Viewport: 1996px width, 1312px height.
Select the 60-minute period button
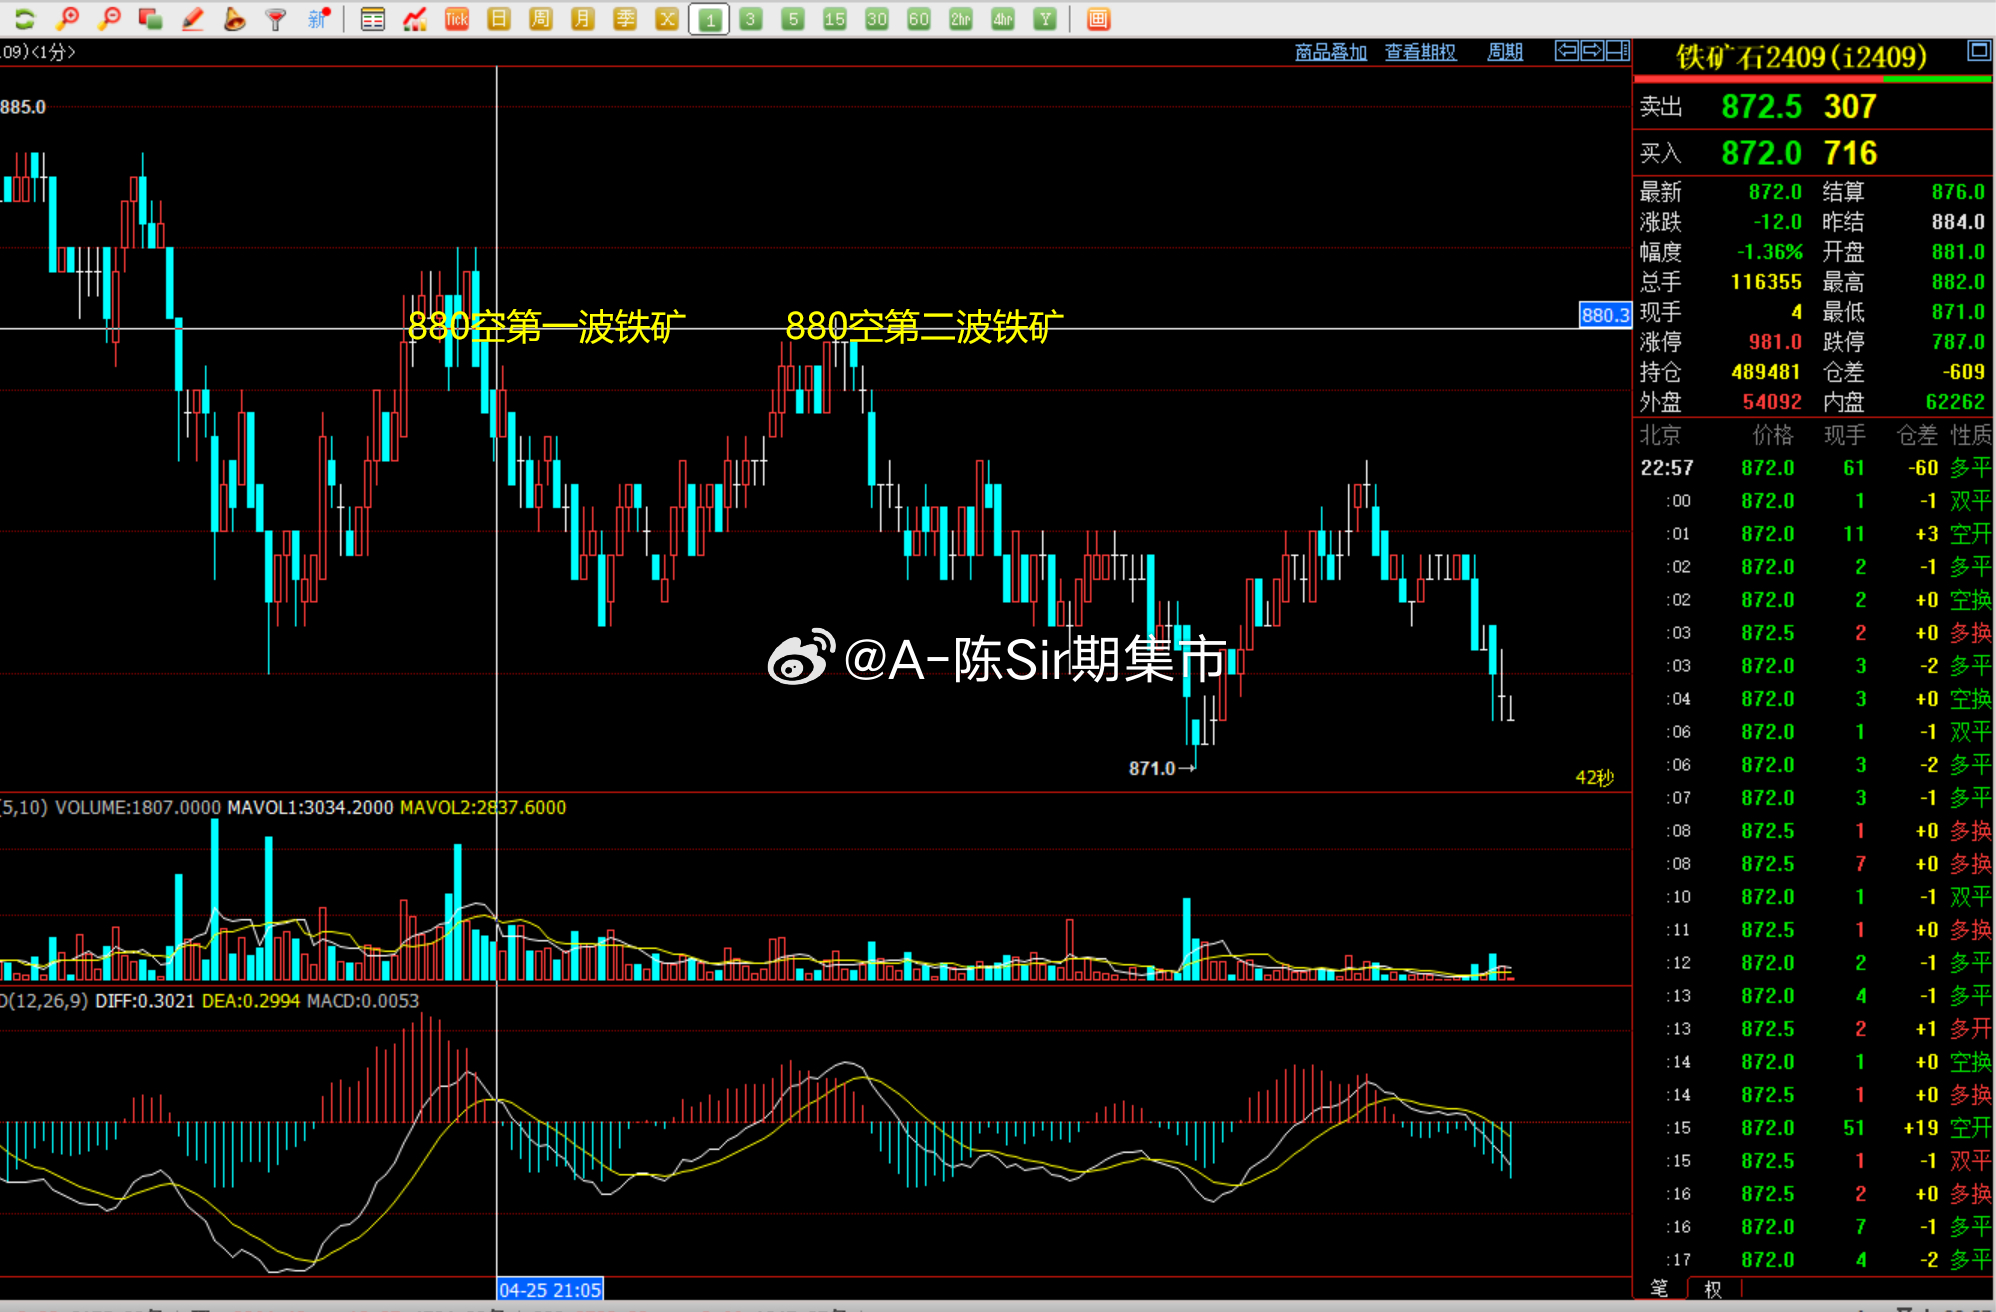(919, 18)
